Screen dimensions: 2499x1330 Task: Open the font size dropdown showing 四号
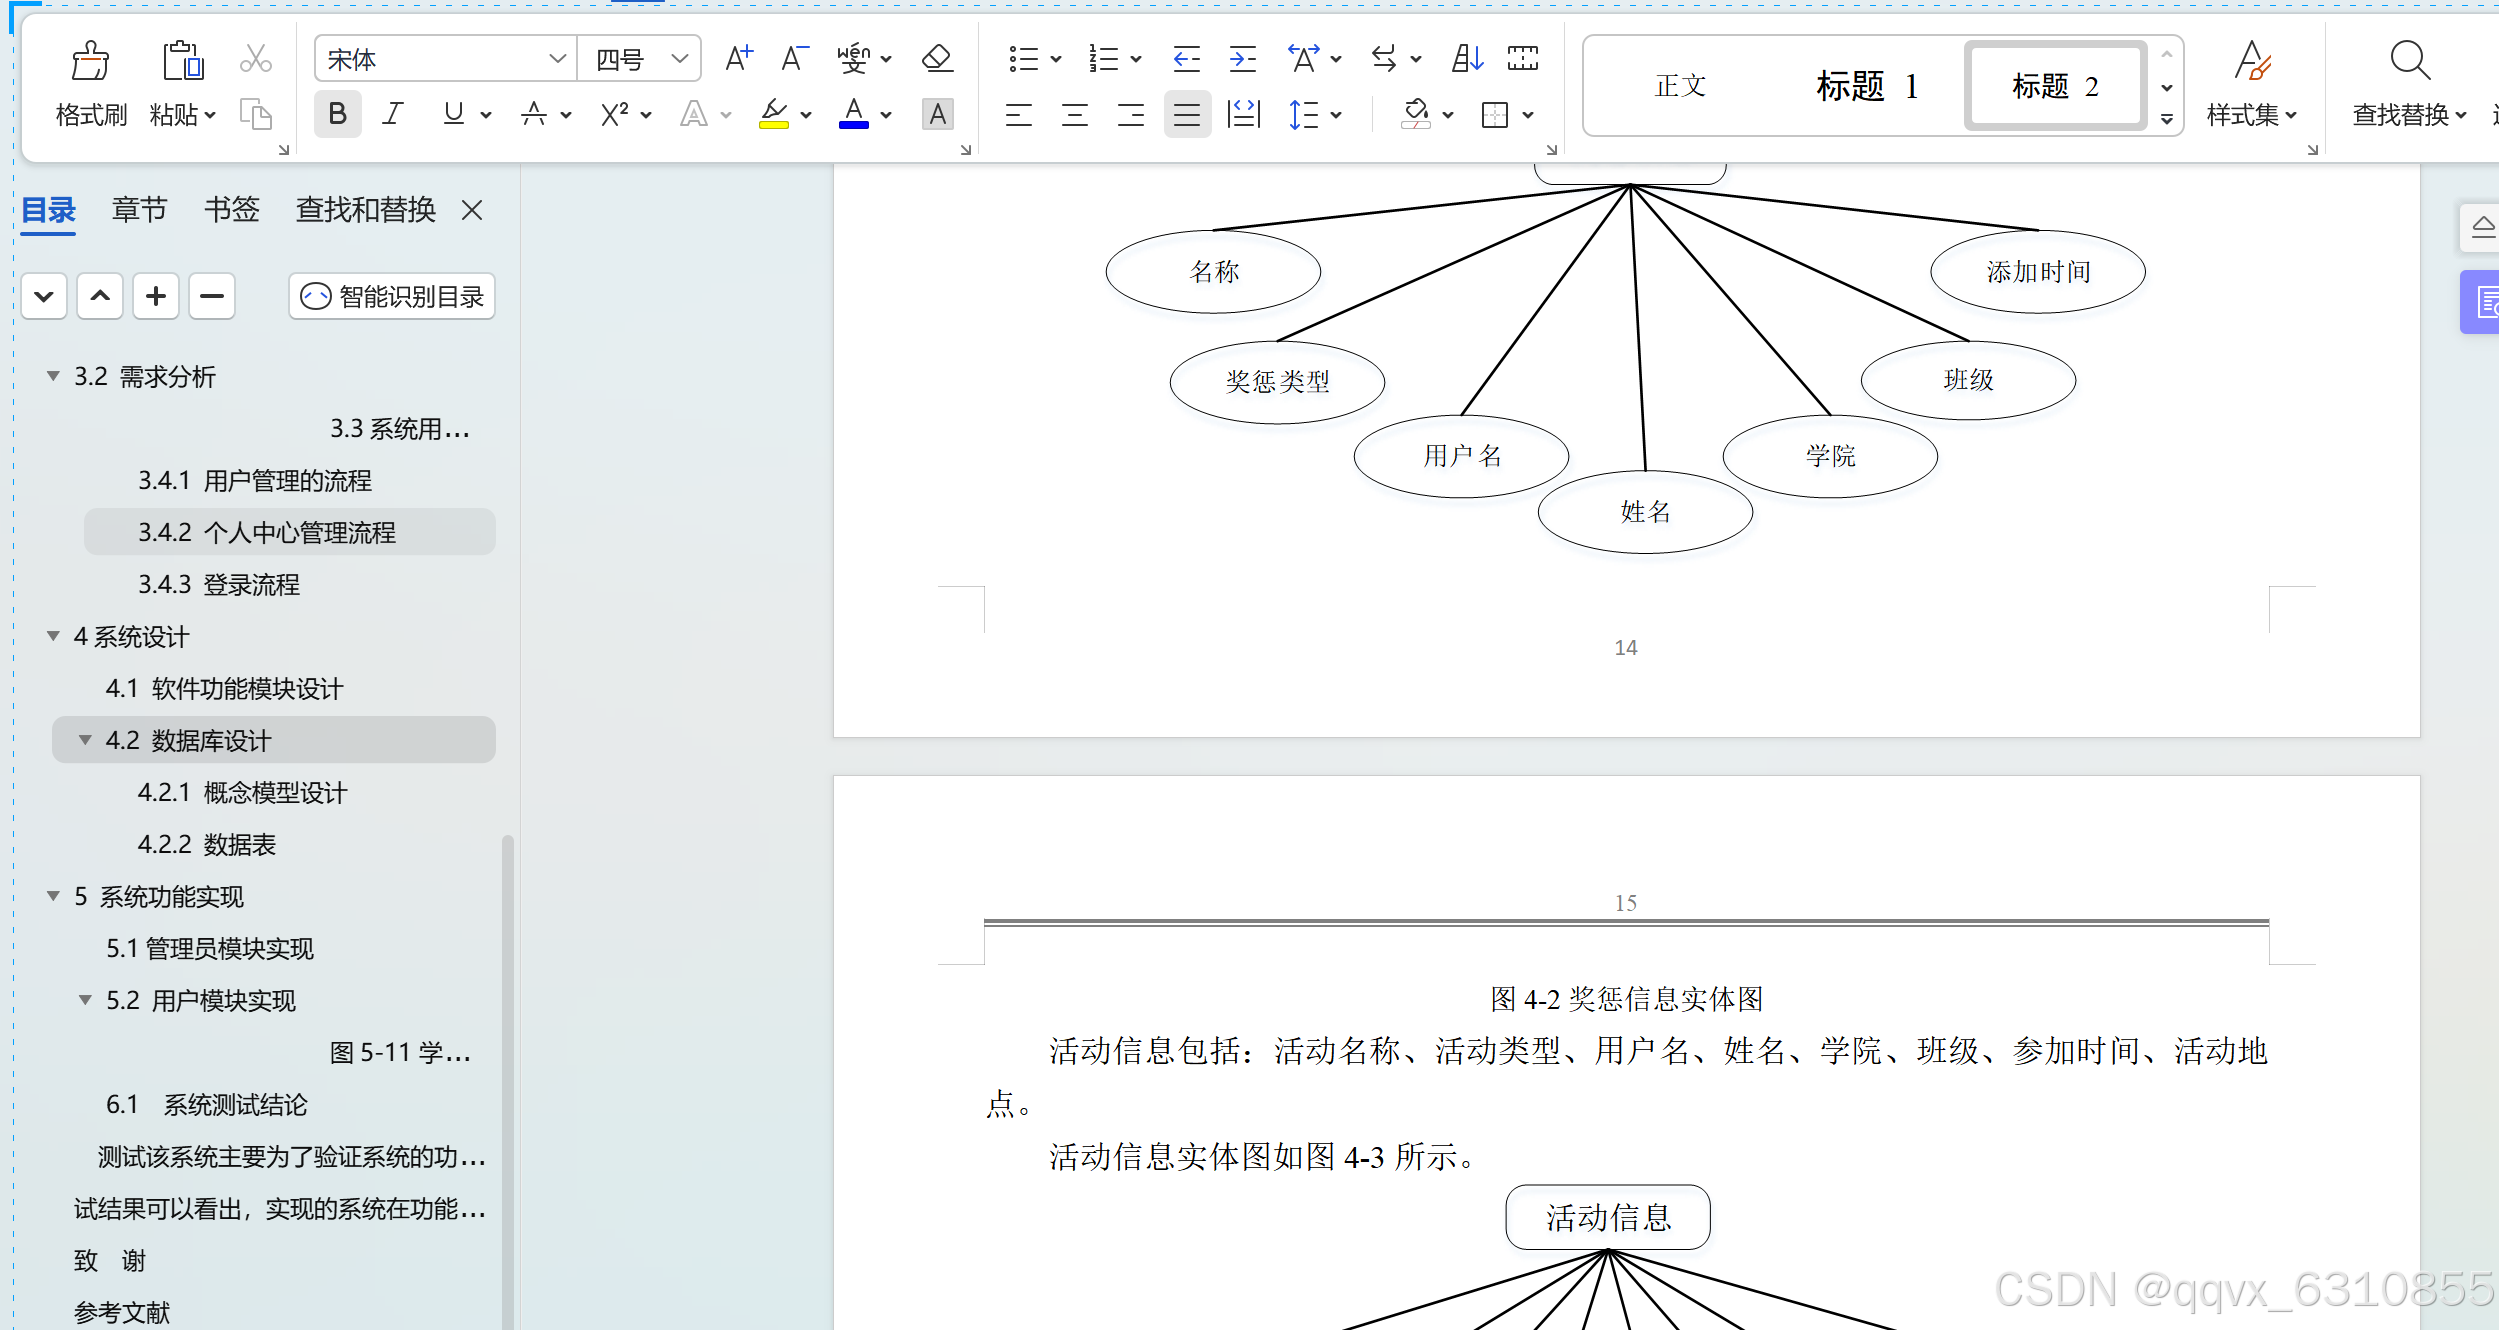point(679,59)
